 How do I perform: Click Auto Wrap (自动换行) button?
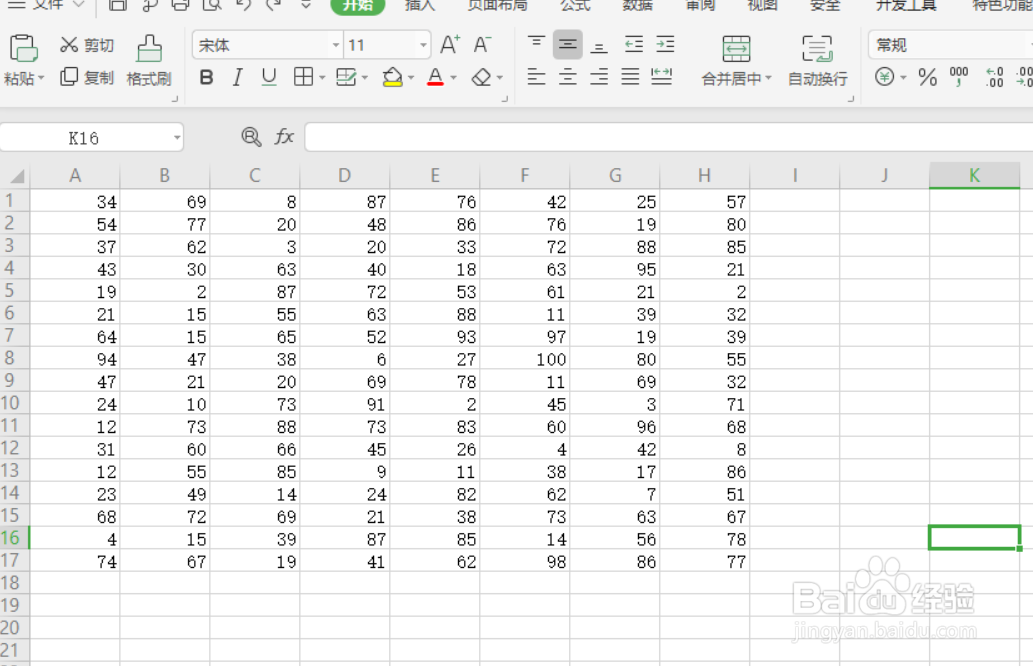[818, 61]
